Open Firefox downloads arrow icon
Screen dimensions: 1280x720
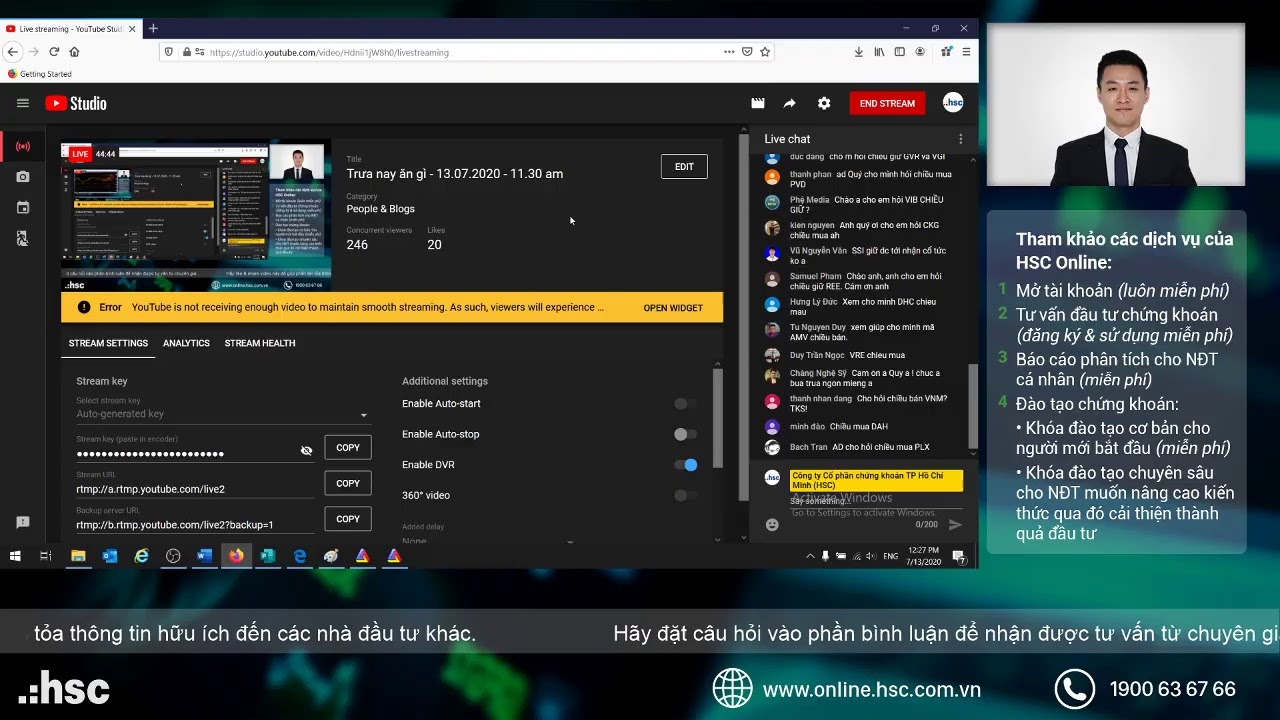[x=858, y=52]
